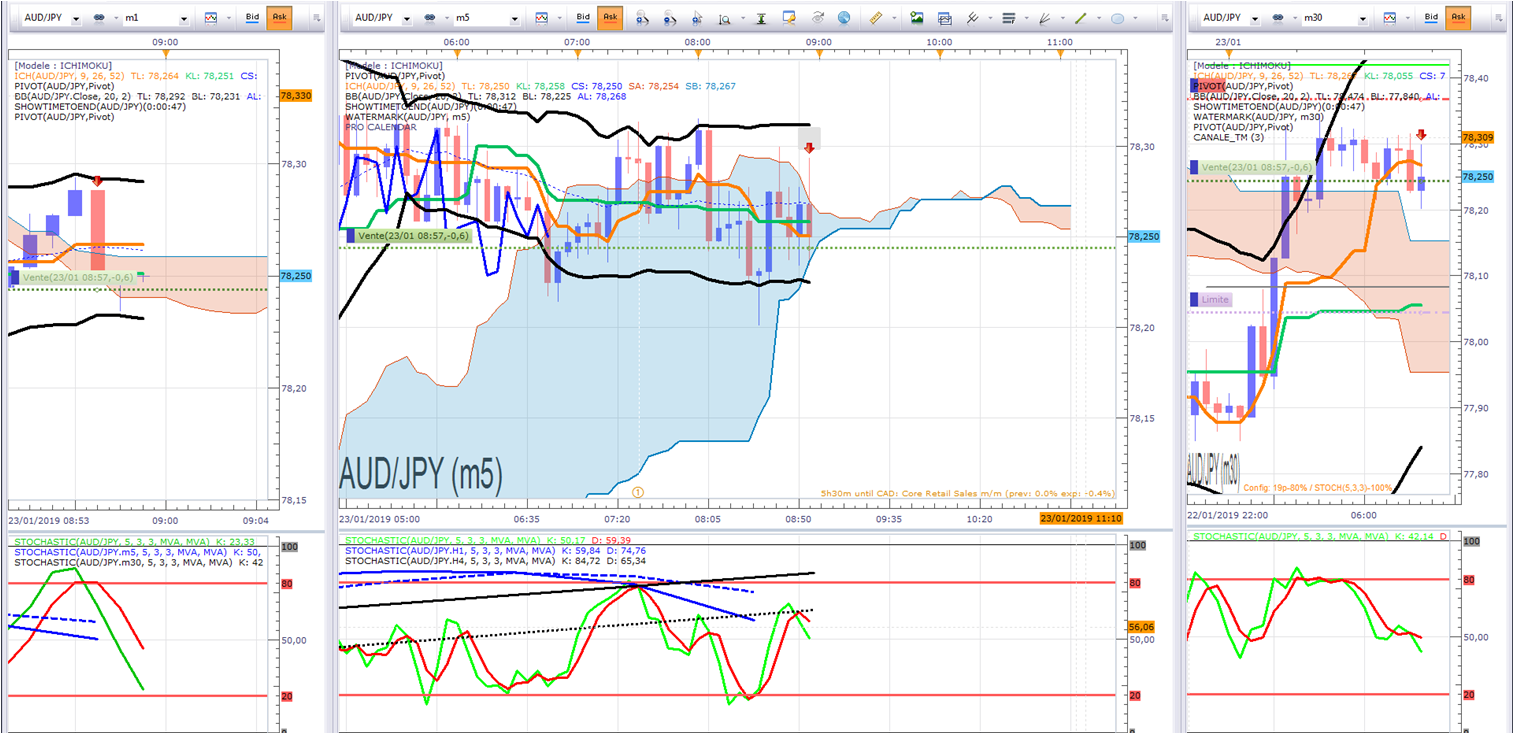Toggle Bid price display on the m1 chart

(253, 18)
